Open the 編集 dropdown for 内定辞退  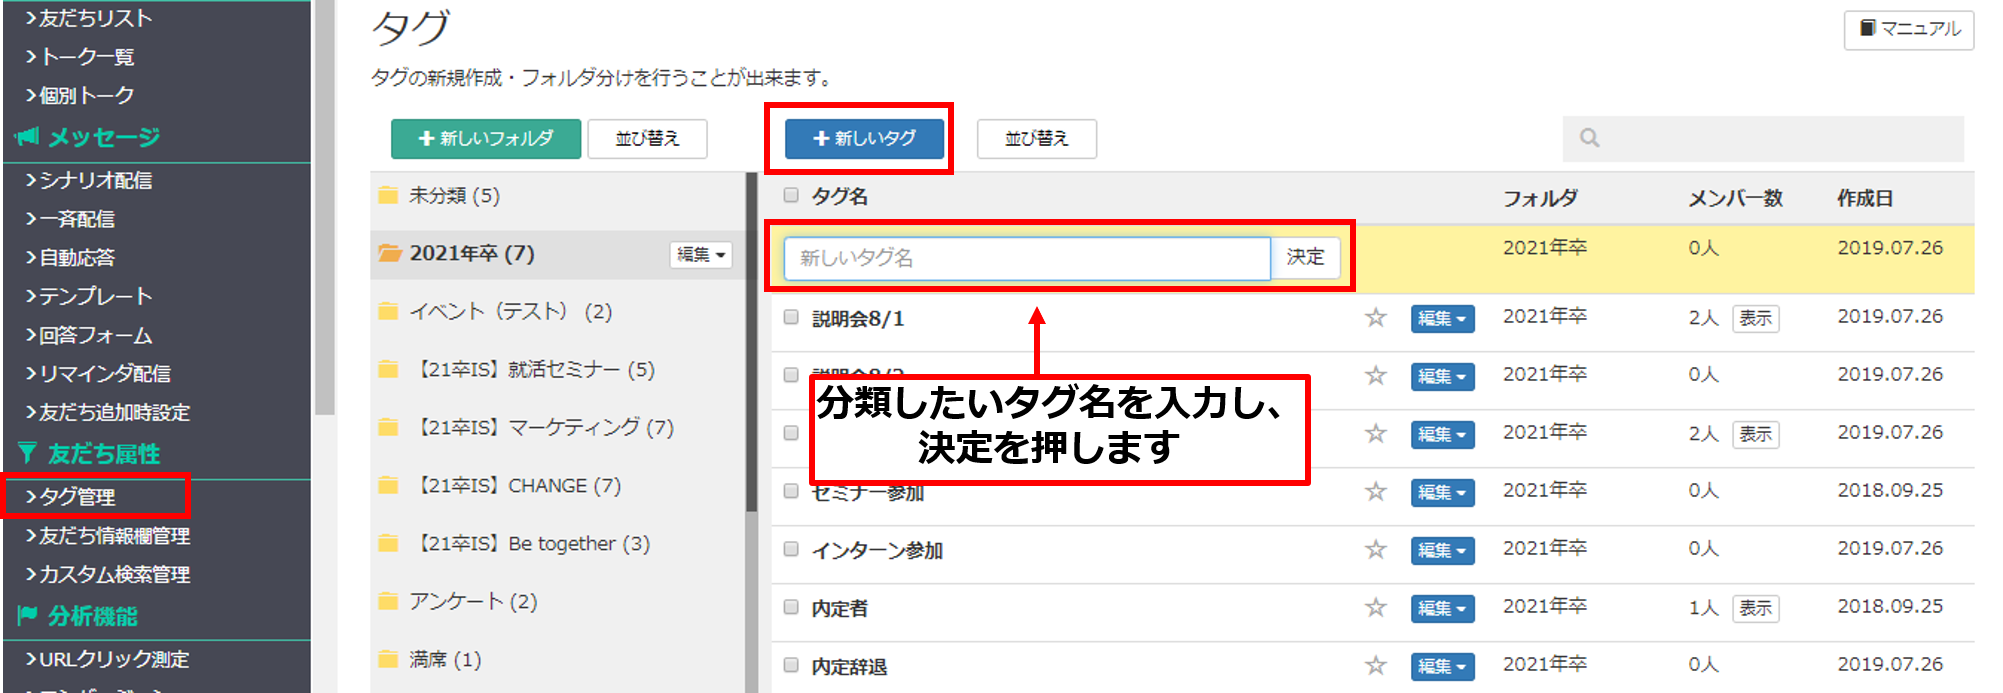[1442, 667]
